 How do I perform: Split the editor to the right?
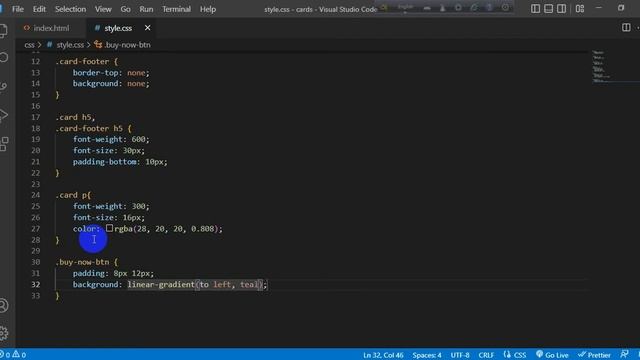click(x=626, y=27)
